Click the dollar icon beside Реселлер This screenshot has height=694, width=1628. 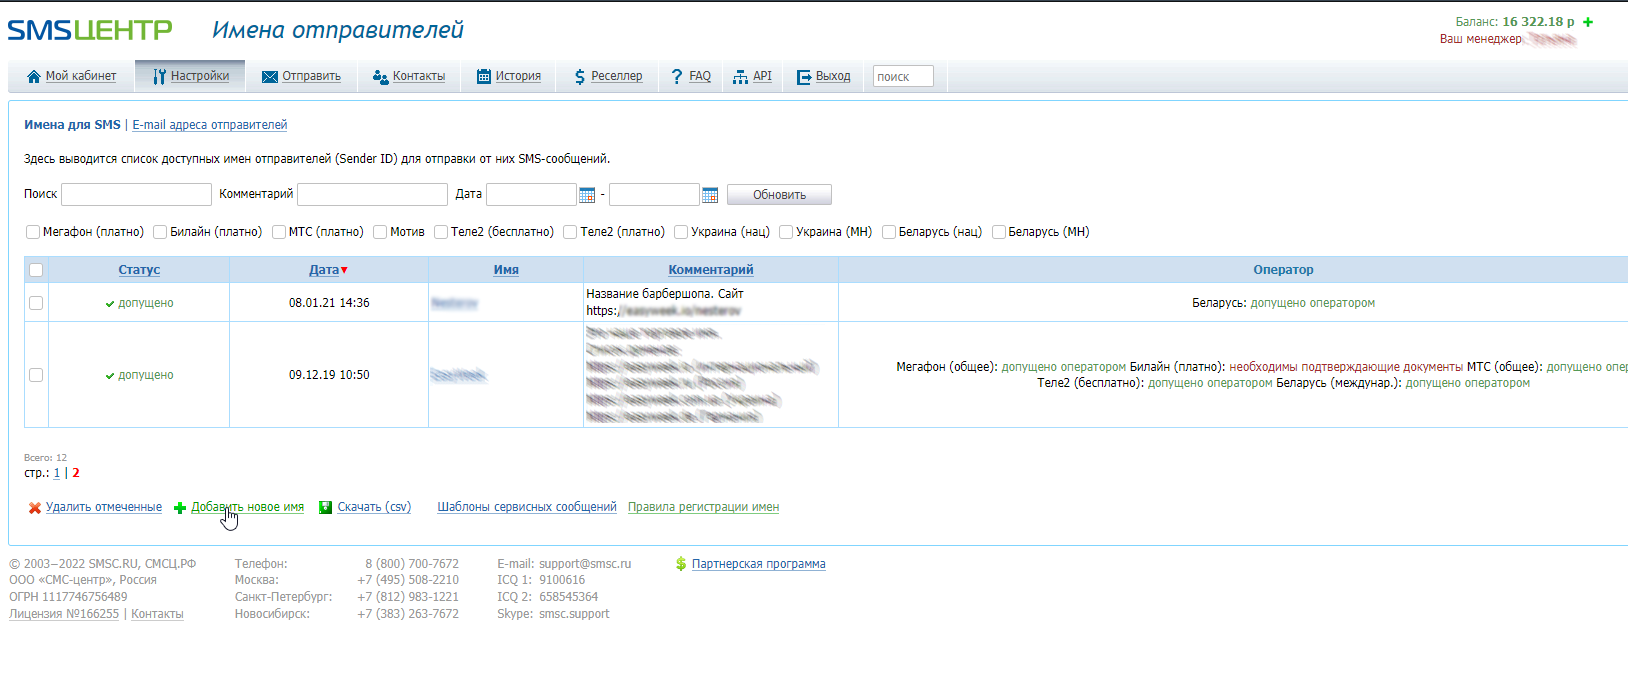(x=580, y=77)
